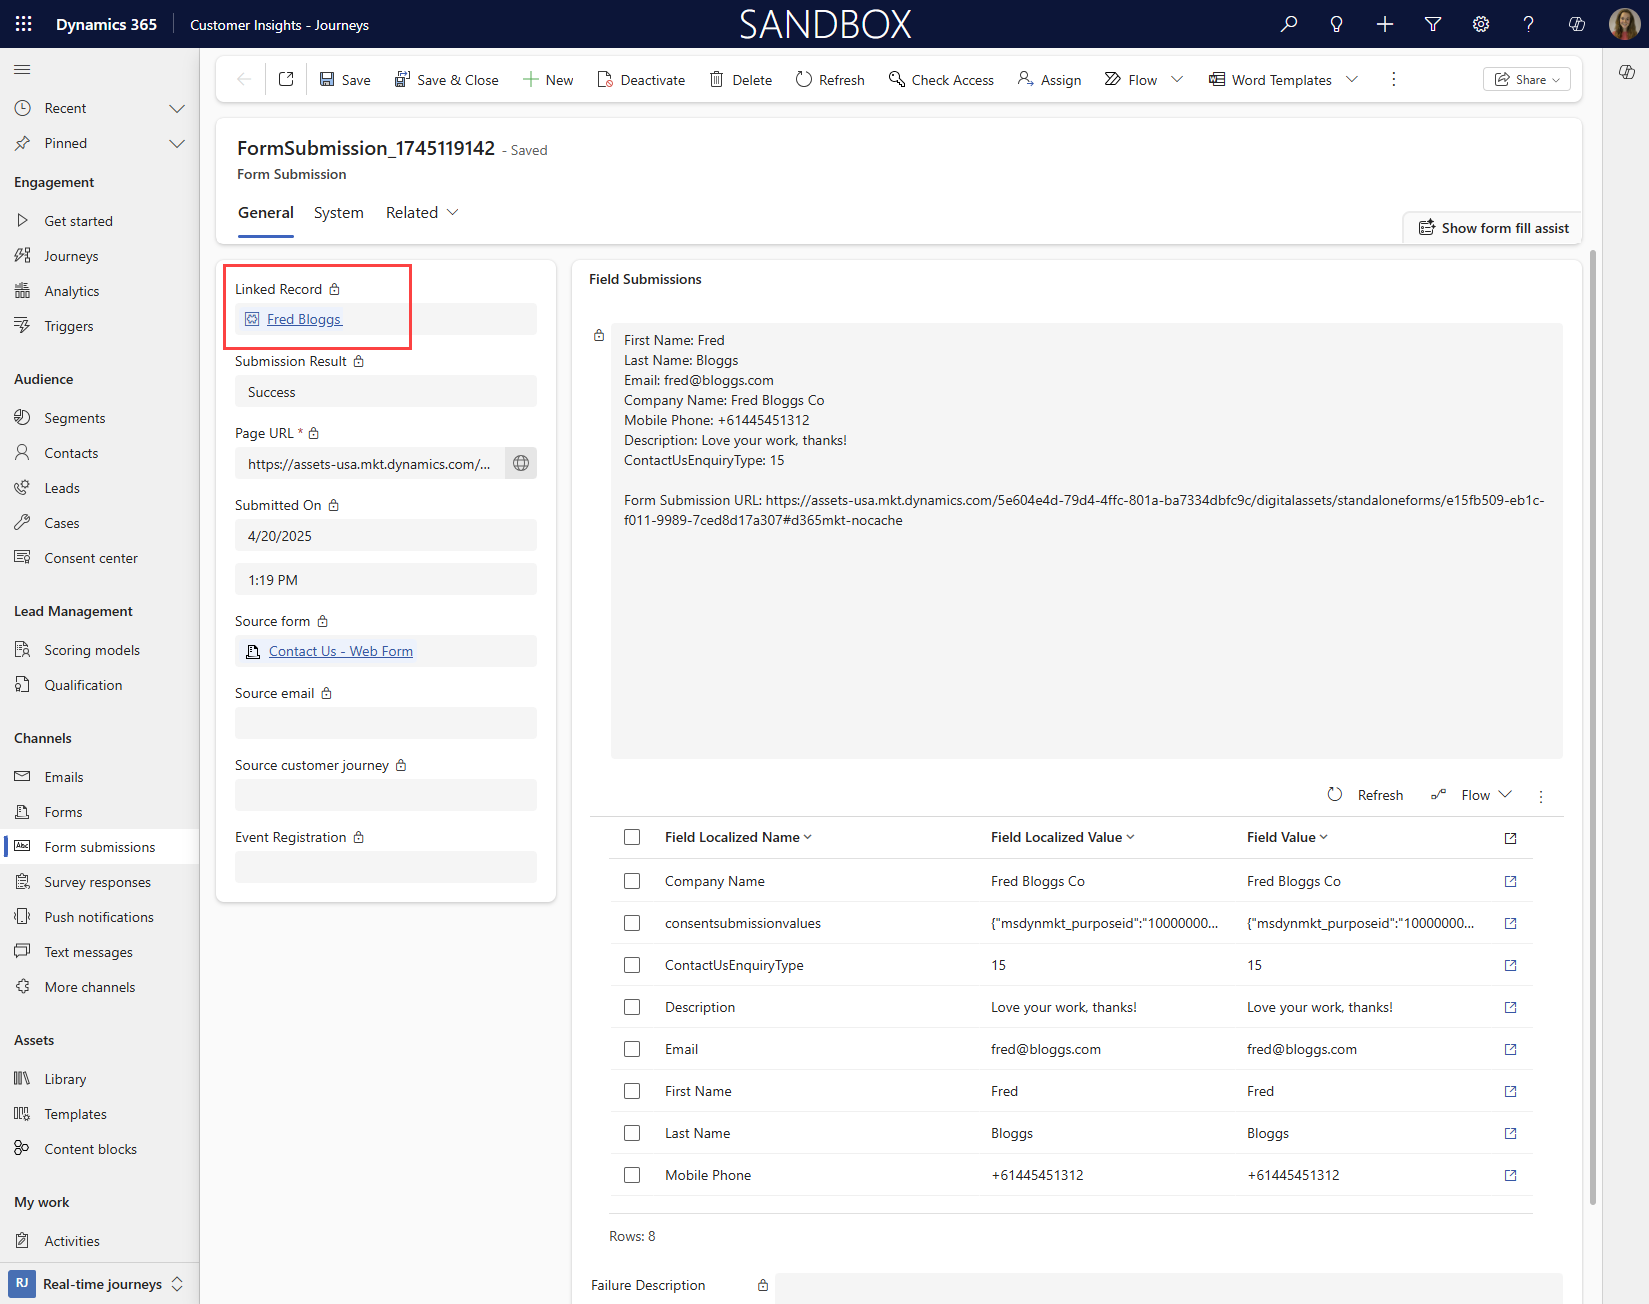Open Company Name row navigate icon
Viewport: 1649px width, 1304px height.
[1510, 881]
